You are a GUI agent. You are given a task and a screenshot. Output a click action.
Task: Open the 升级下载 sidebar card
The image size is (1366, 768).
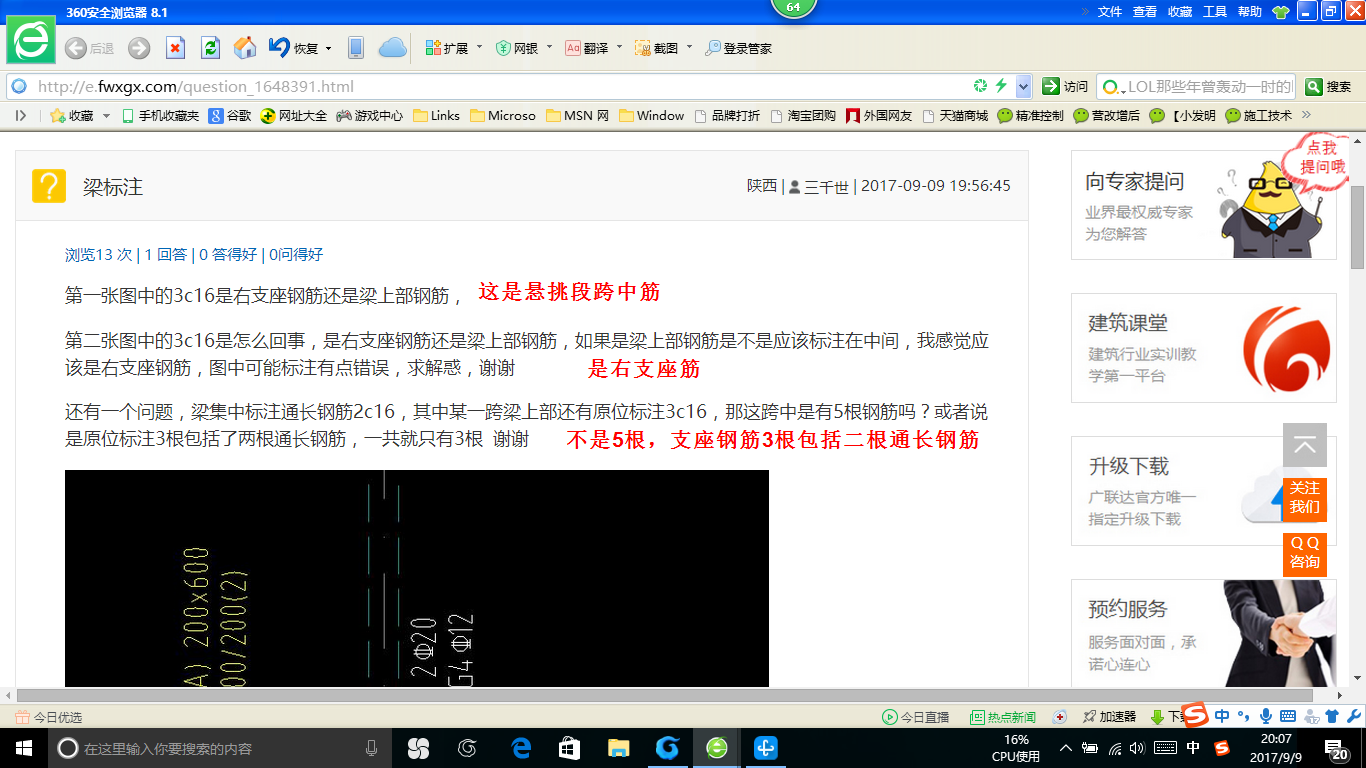[1203, 491]
